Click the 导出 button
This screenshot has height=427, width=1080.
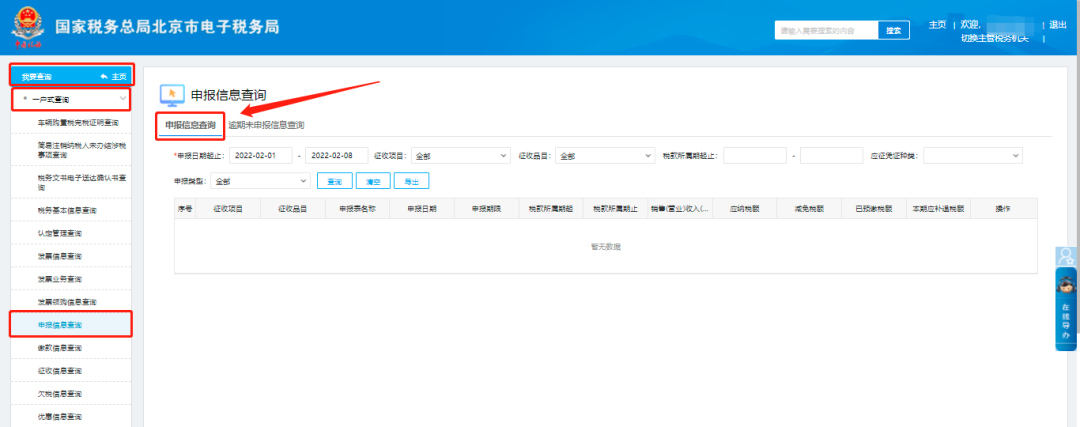click(412, 181)
